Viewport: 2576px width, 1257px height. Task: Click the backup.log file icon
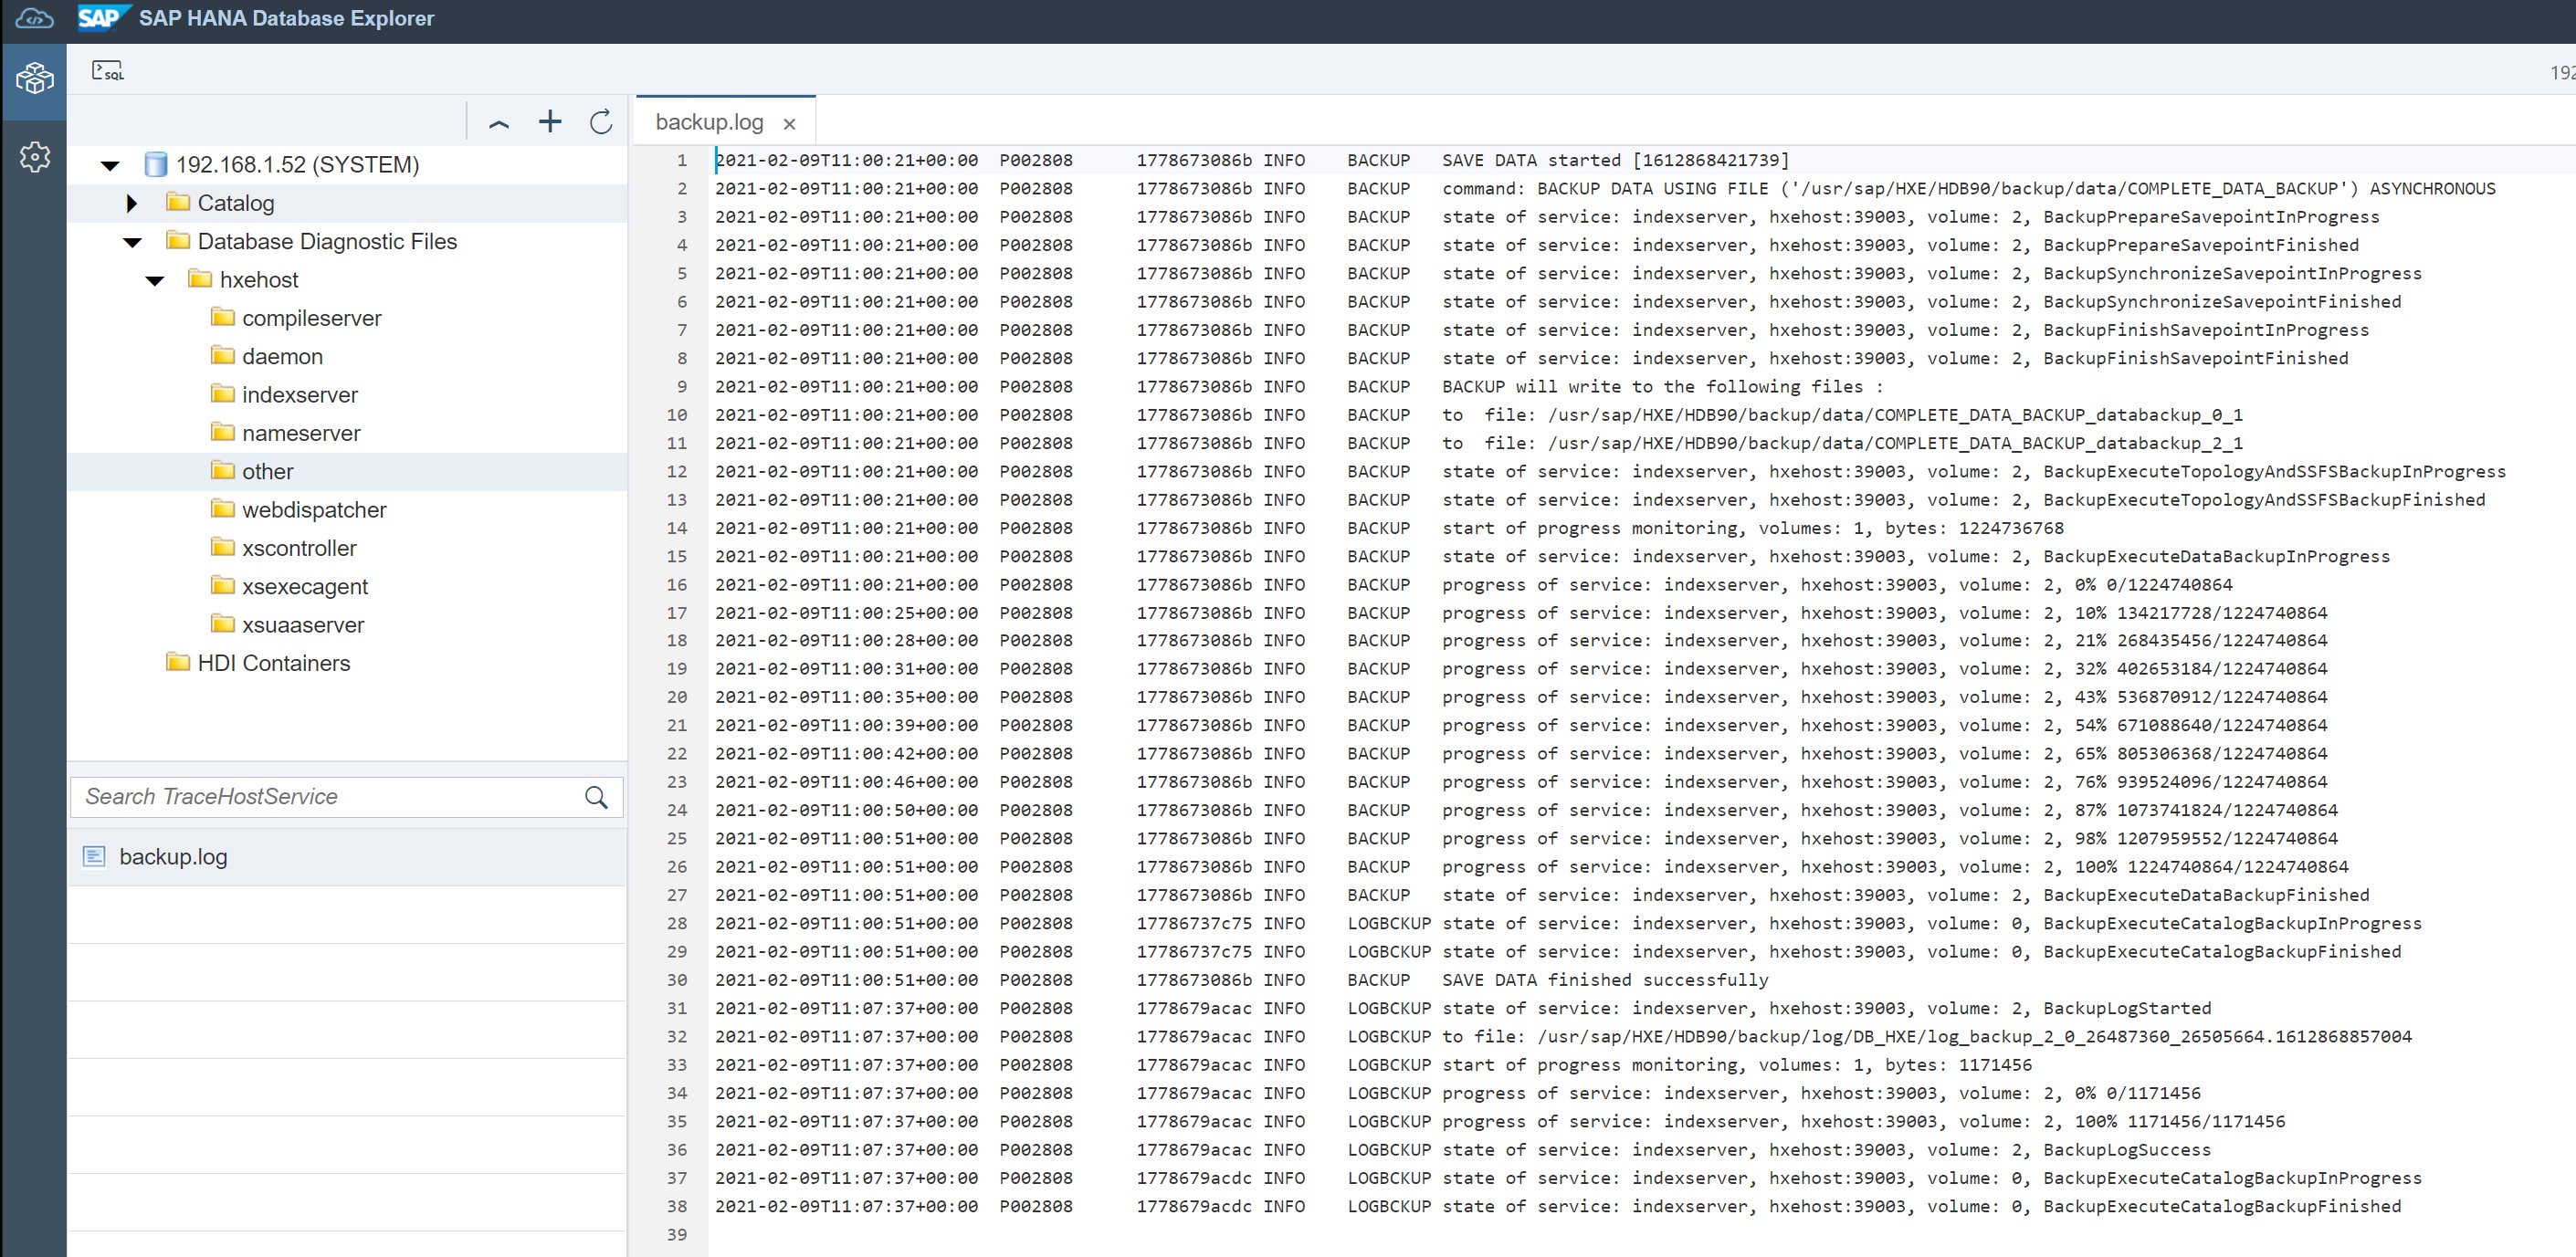pyautogui.click(x=94, y=857)
